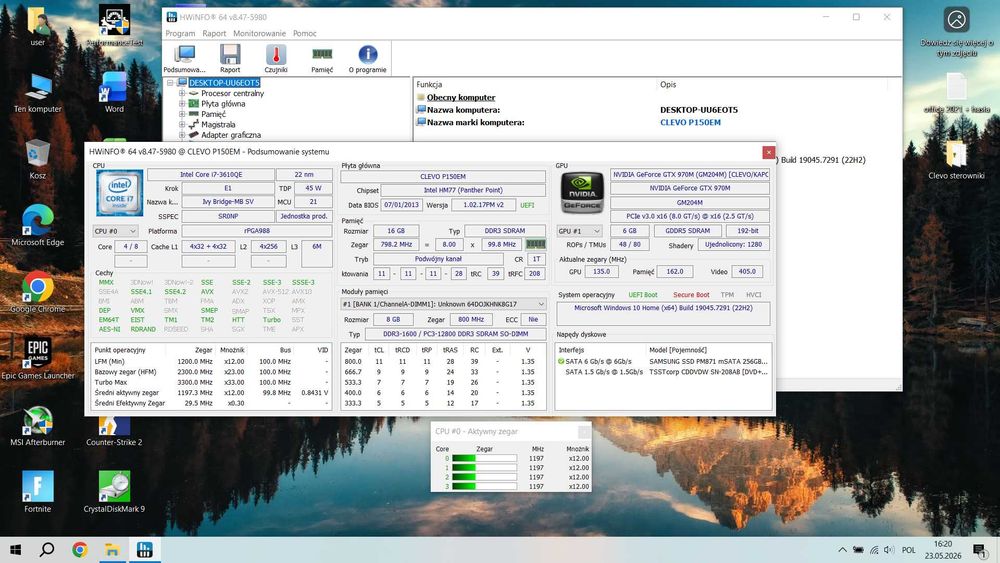Expand the Pamięć tree node
This screenshot has height=563, width=1000.
[x=182, y=114]
